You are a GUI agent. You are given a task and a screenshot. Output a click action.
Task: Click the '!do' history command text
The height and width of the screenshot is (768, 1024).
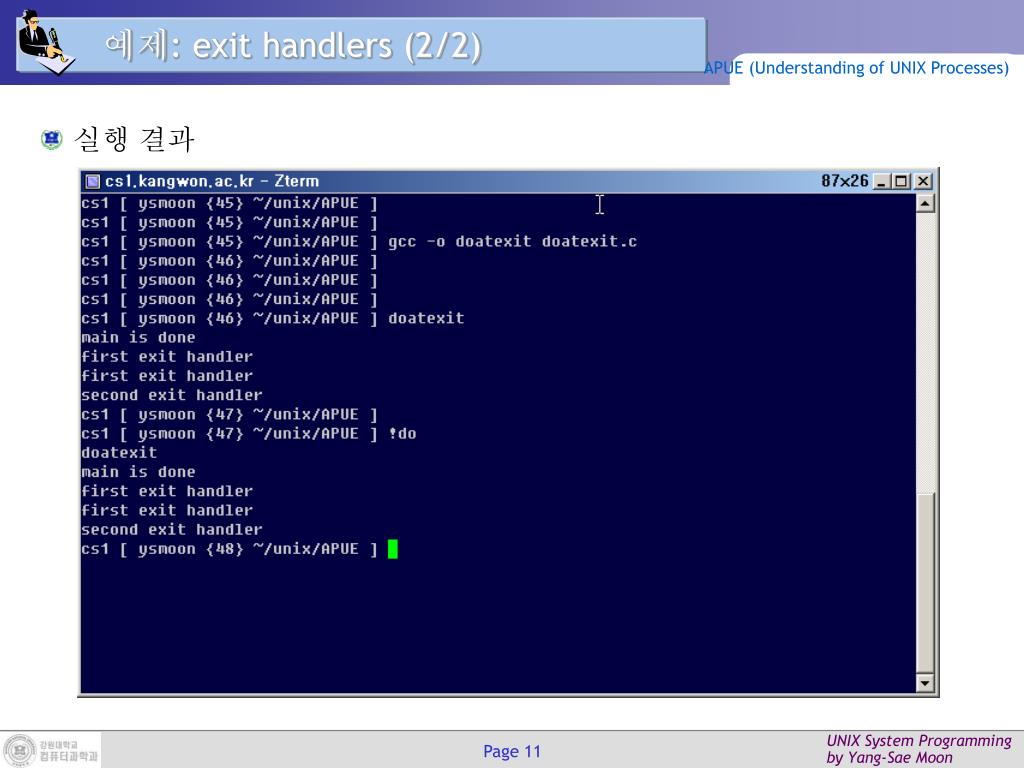[402, 434]
